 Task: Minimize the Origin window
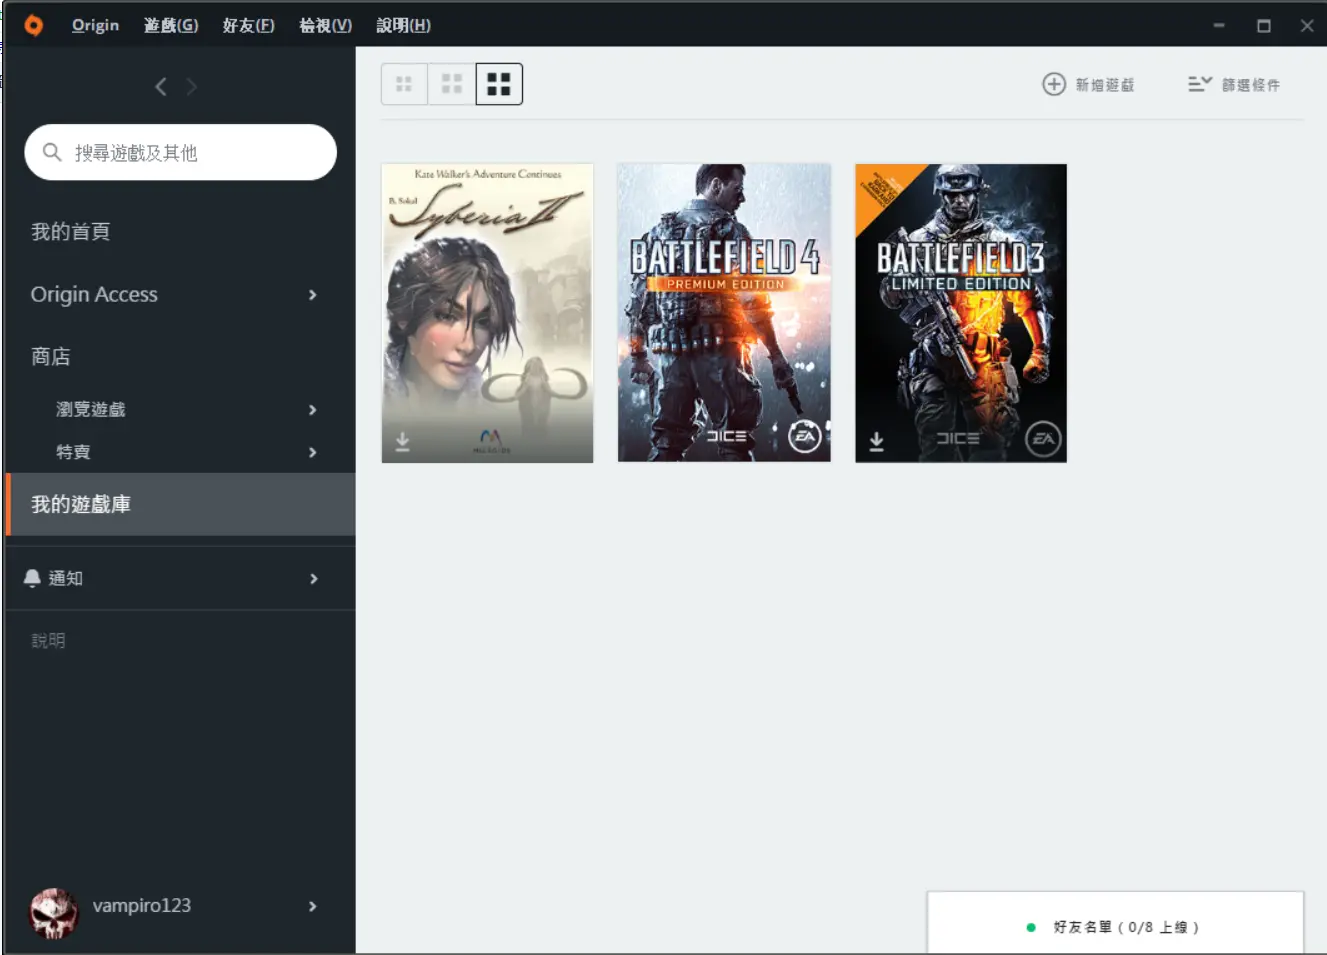[x=1219, y=25]
